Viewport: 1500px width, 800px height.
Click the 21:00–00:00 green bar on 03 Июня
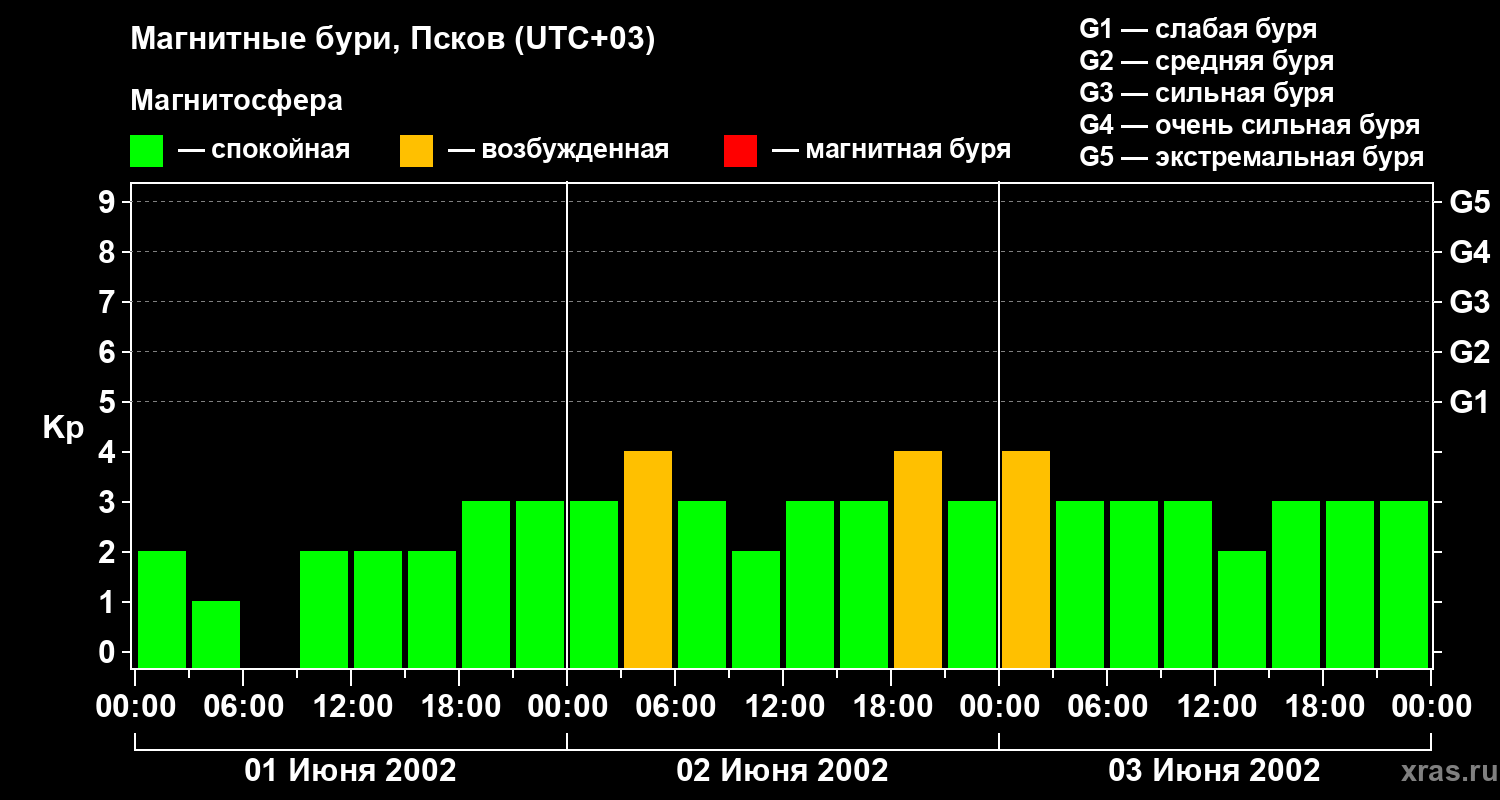[x=1404, y=584]
